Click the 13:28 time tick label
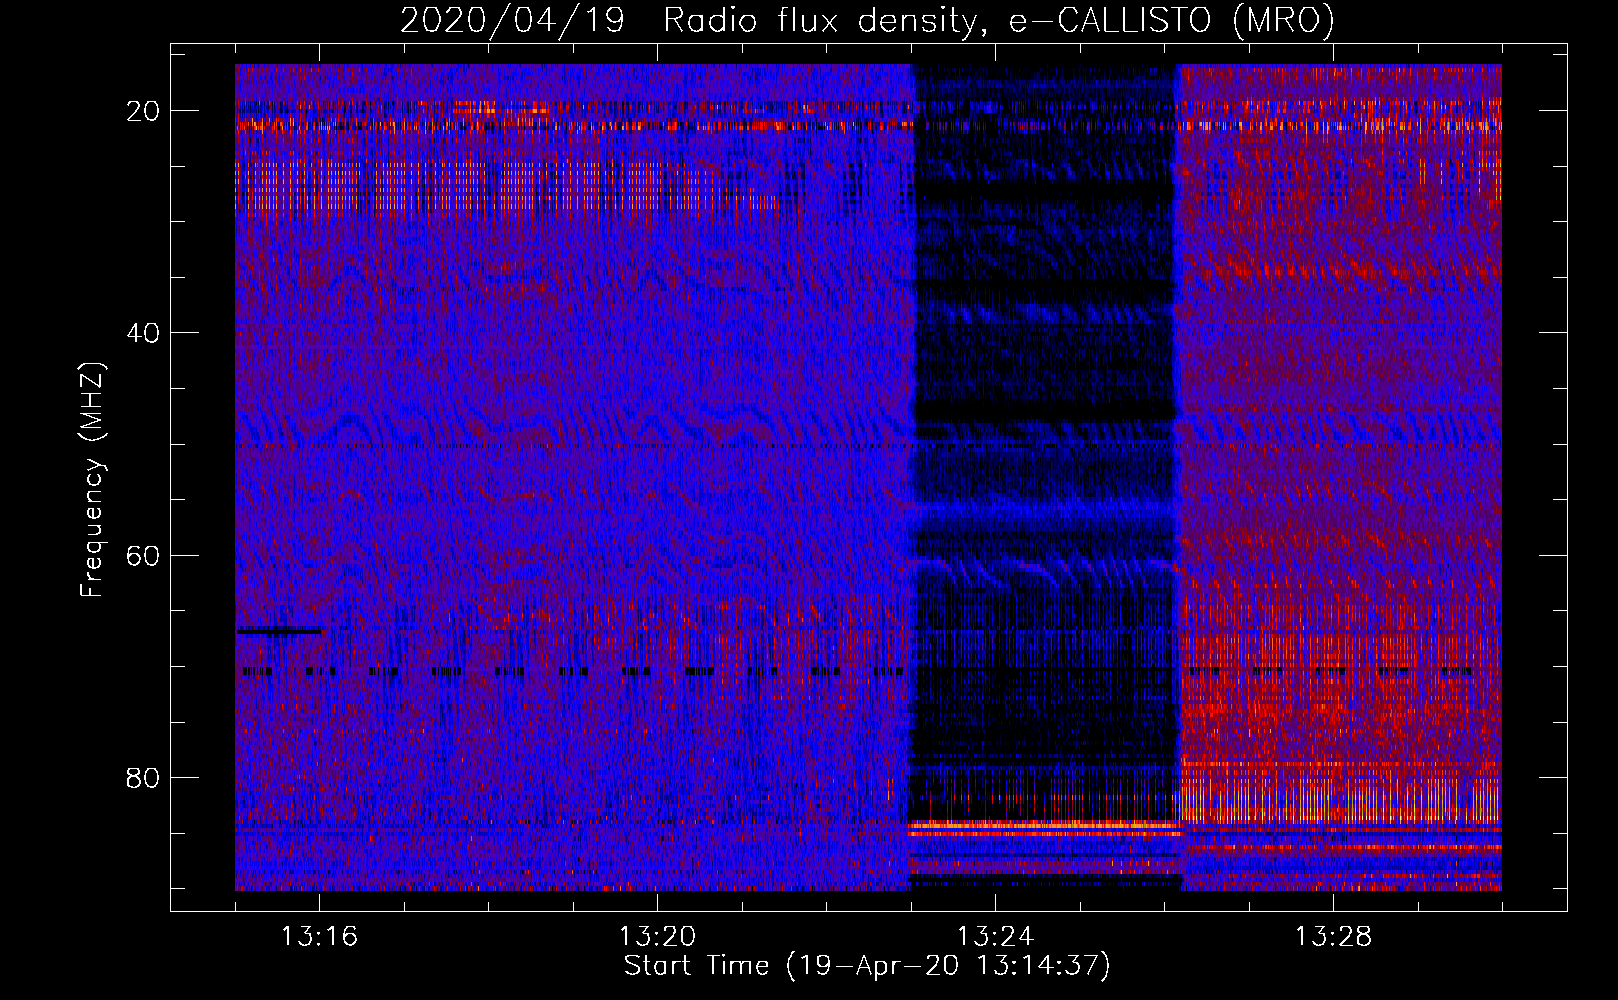 1333,937
